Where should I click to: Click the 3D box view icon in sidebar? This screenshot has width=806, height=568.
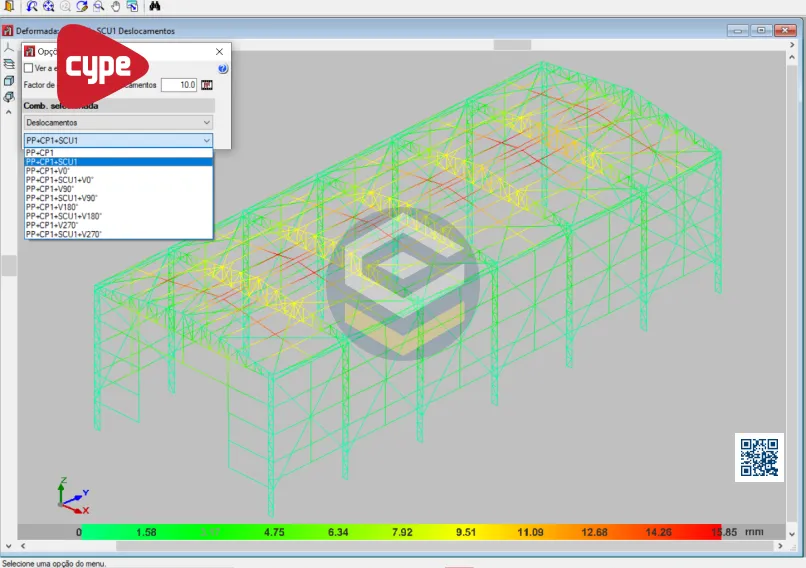[x=9, y=81]
